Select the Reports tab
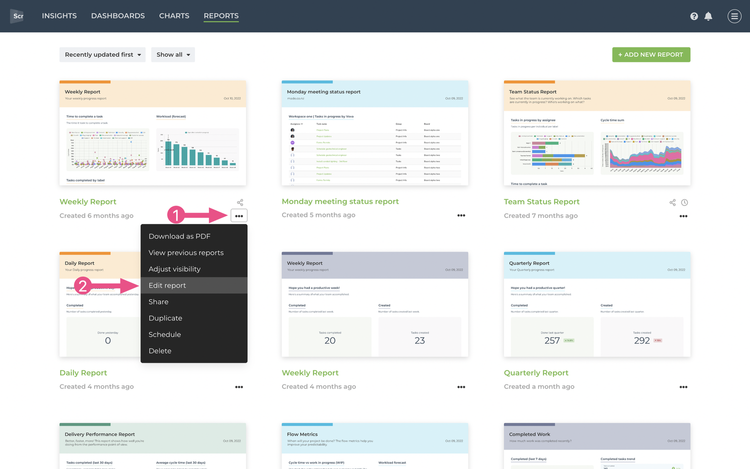 (221, 16)
